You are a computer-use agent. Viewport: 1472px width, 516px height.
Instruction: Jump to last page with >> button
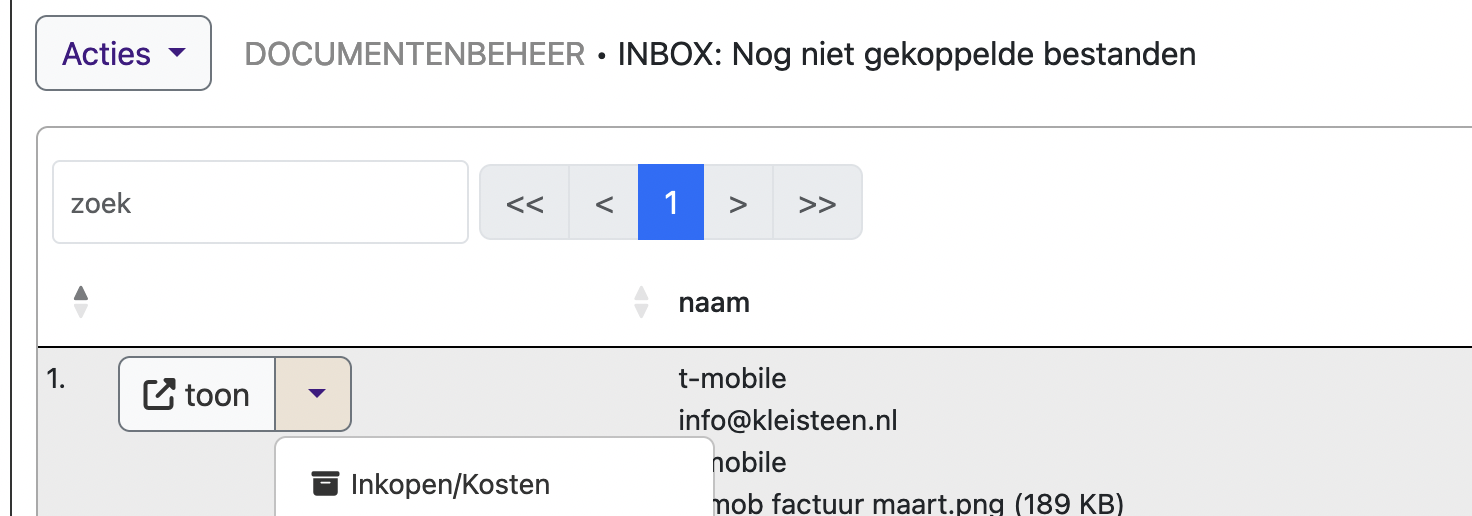[817, 203]
